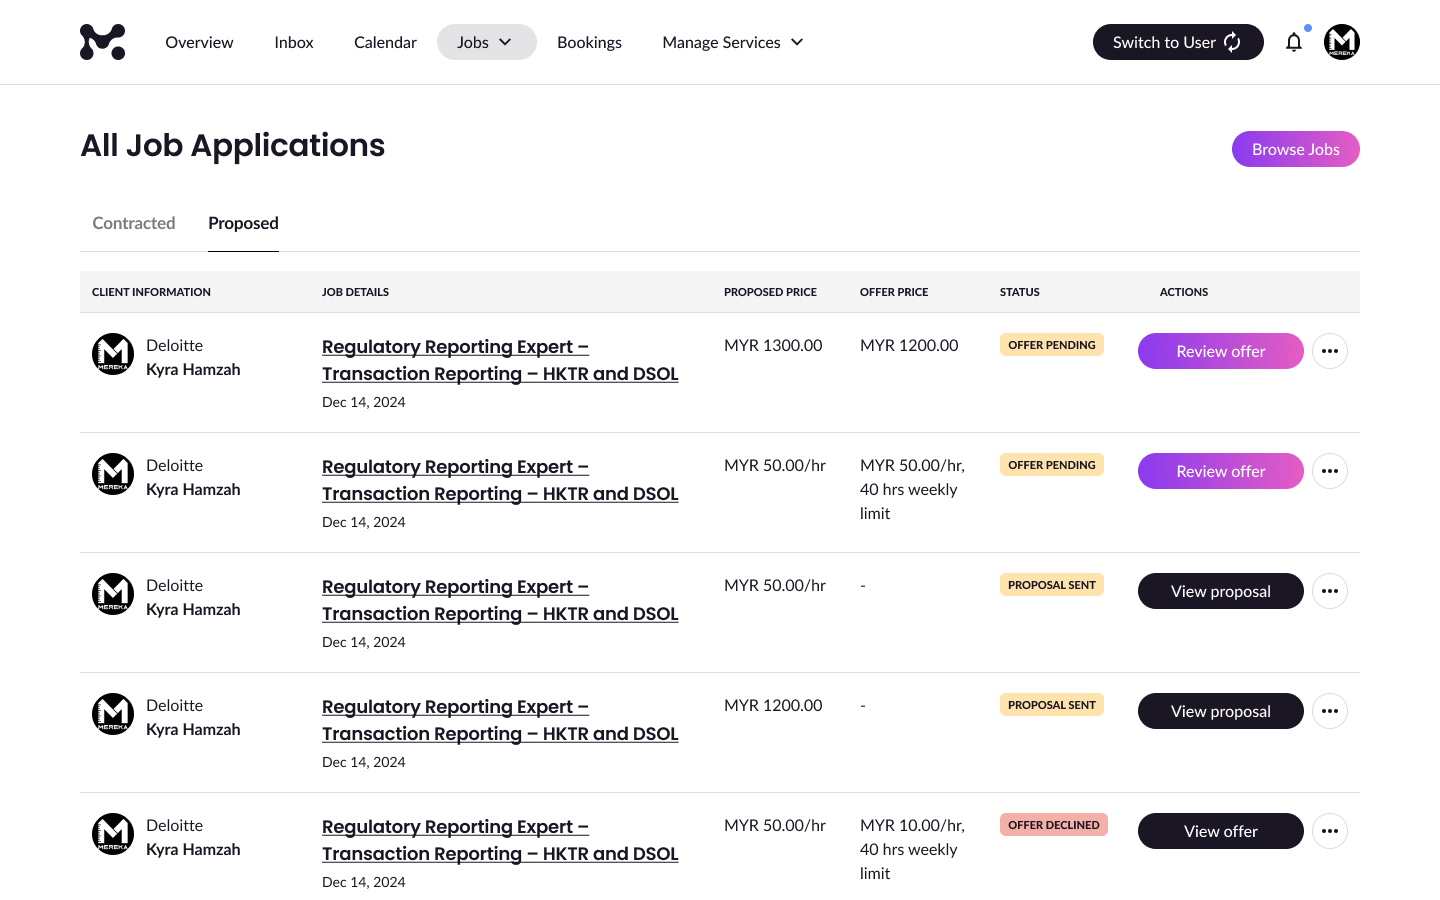The image size is (1440, 900).
Task: Expand the Manage Services dropdown
Action: (x=732, y=42)
